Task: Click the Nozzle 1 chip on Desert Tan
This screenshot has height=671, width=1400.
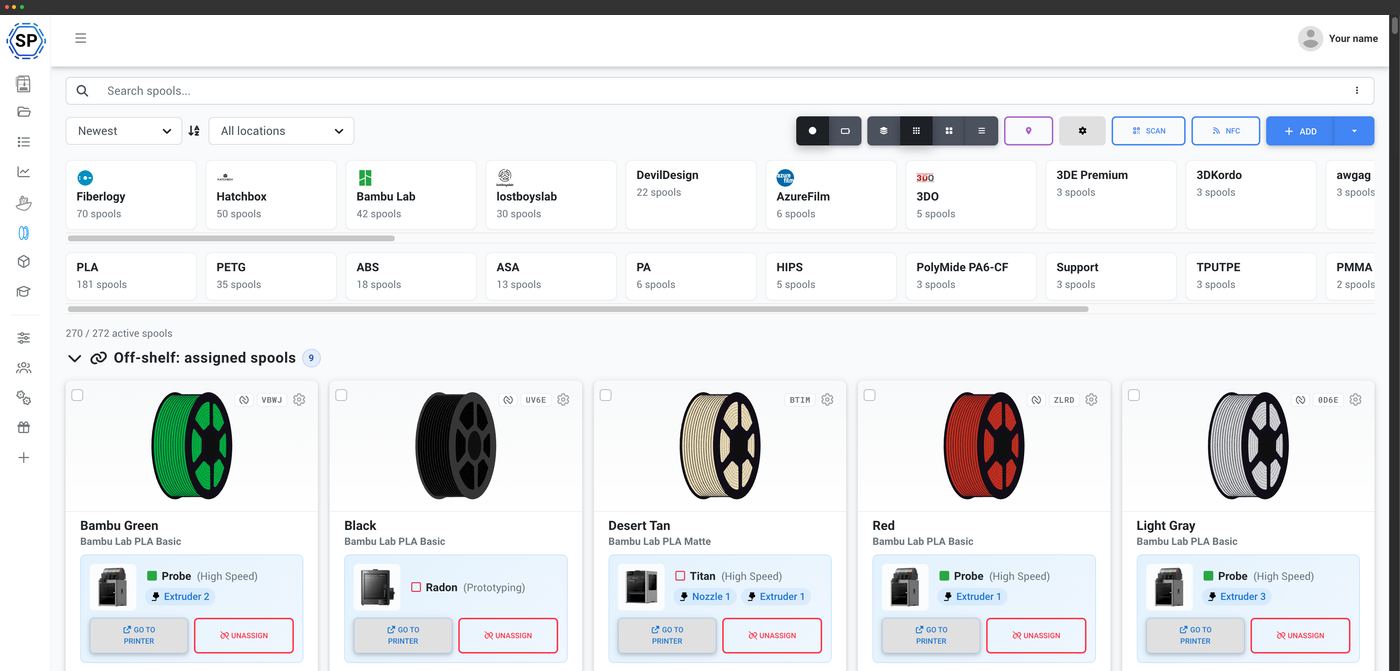Action: [x=706, y=596]
